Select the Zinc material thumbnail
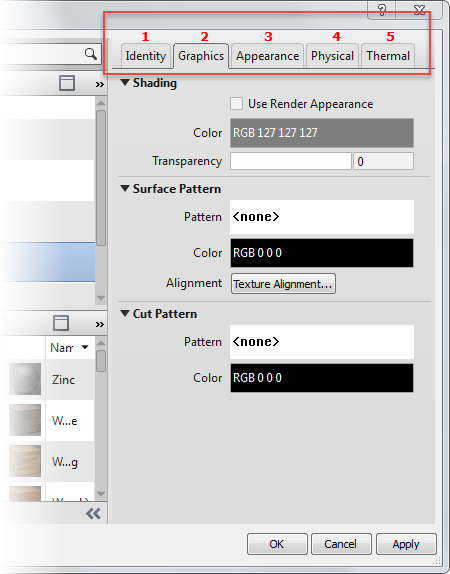450x574 pixels. (25, 379)
